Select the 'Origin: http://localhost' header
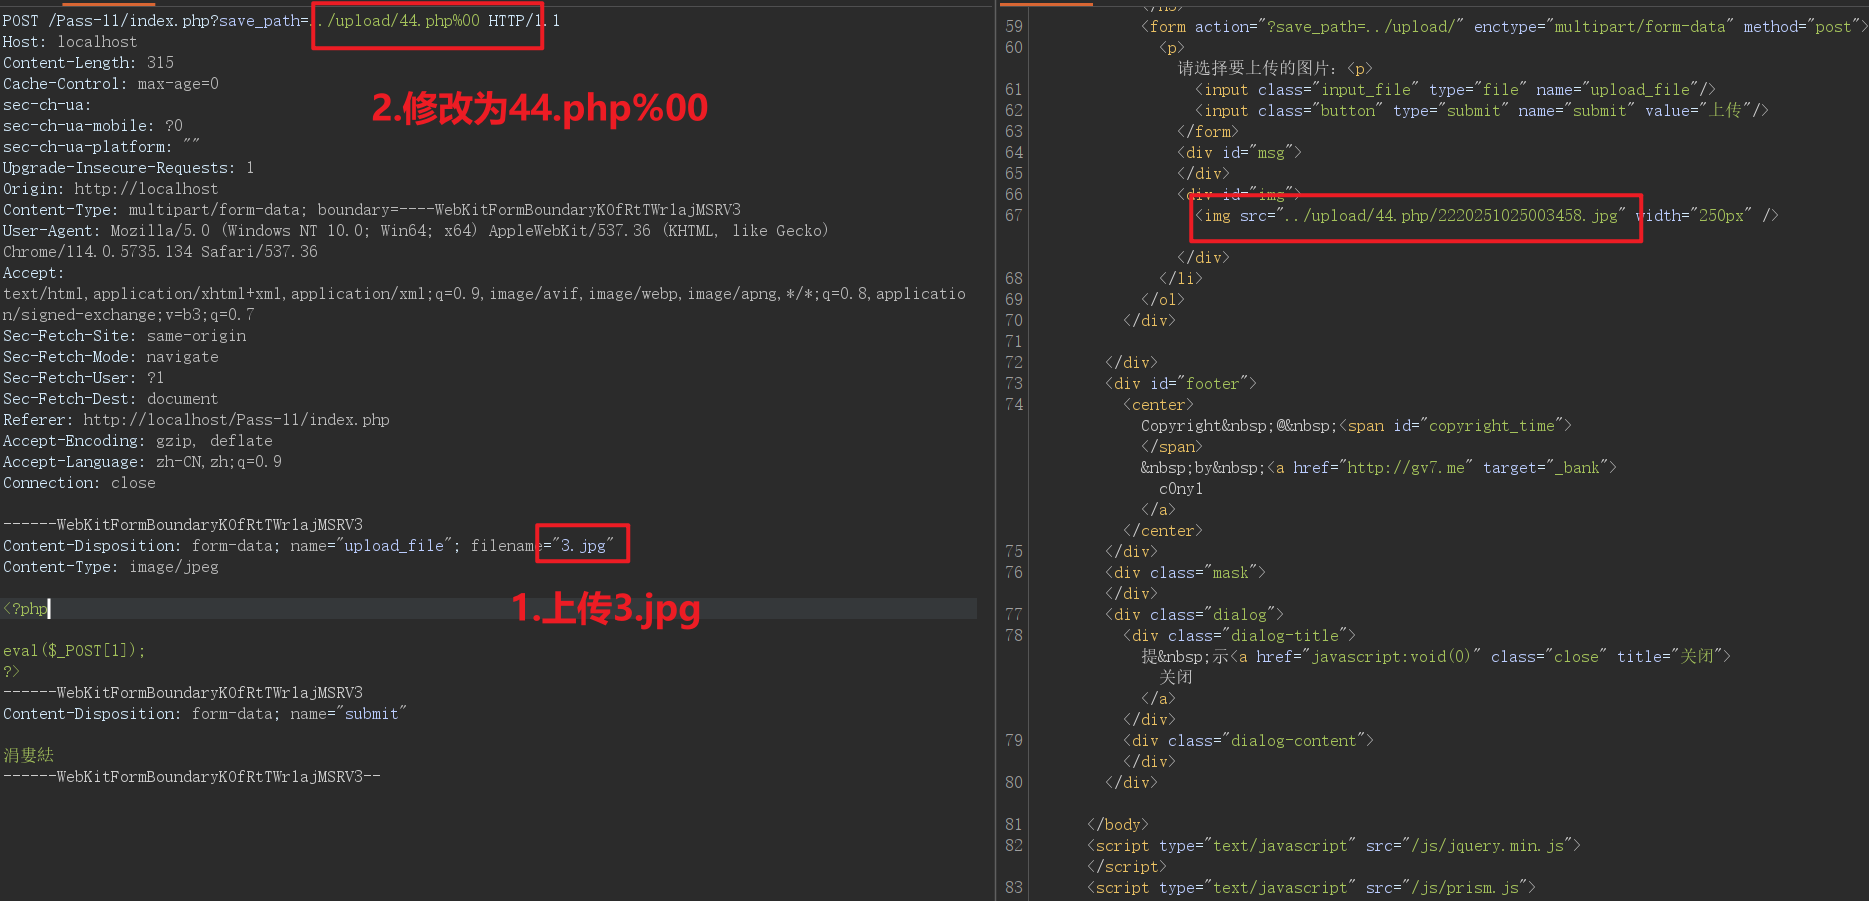1869x901 pixels. pos(110,188)
